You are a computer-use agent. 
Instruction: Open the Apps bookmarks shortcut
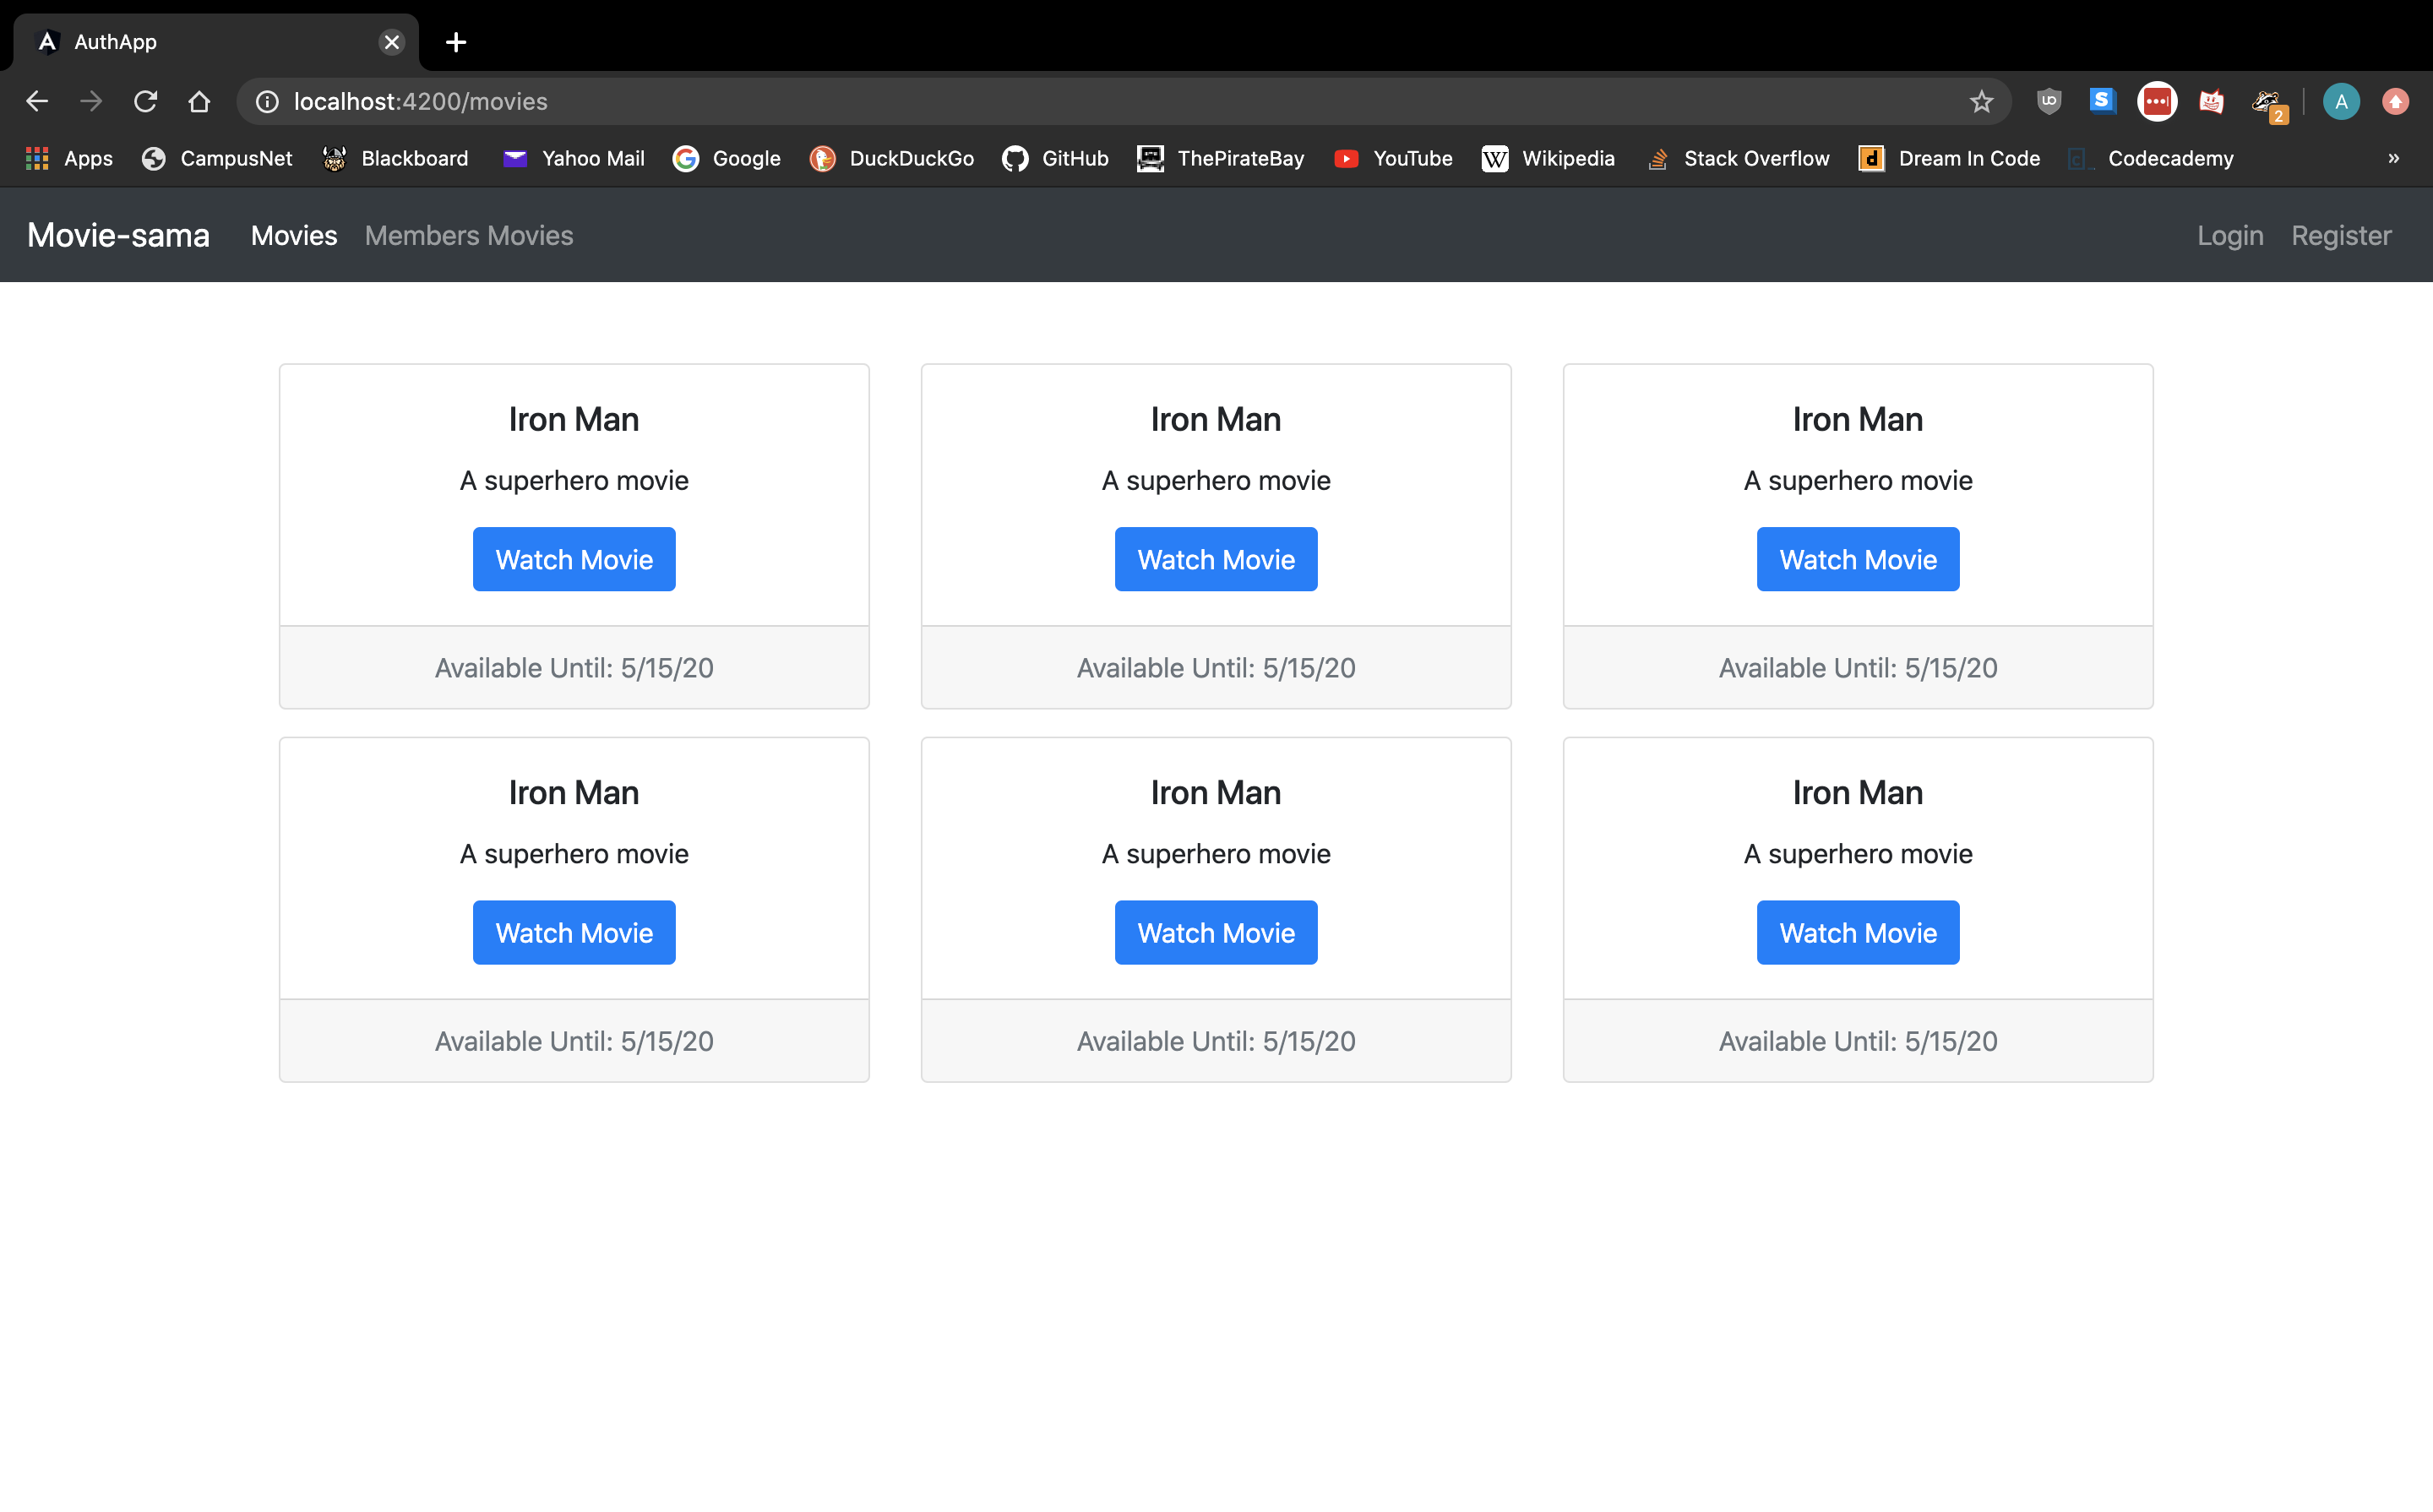tap(69, 158)
